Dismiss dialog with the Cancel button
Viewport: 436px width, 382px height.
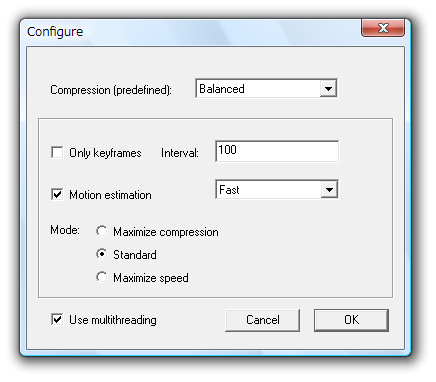[263, 320]
